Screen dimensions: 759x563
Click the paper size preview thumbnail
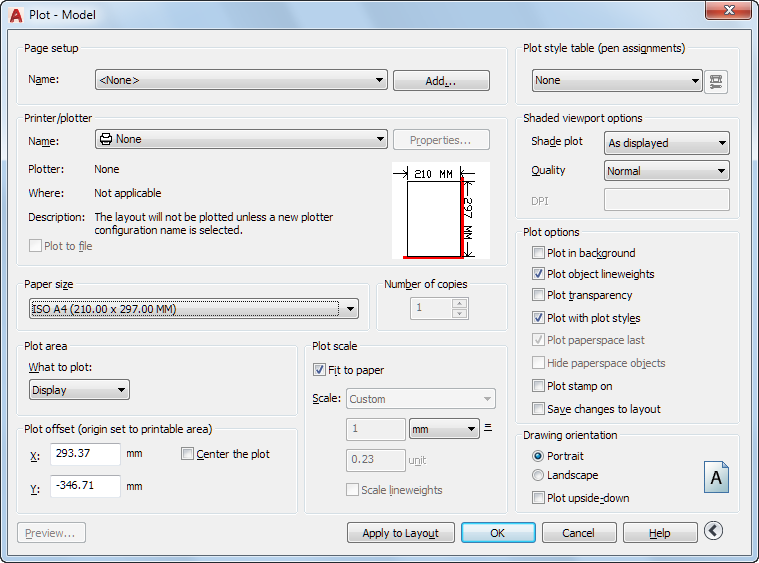[x=440, y=210]
